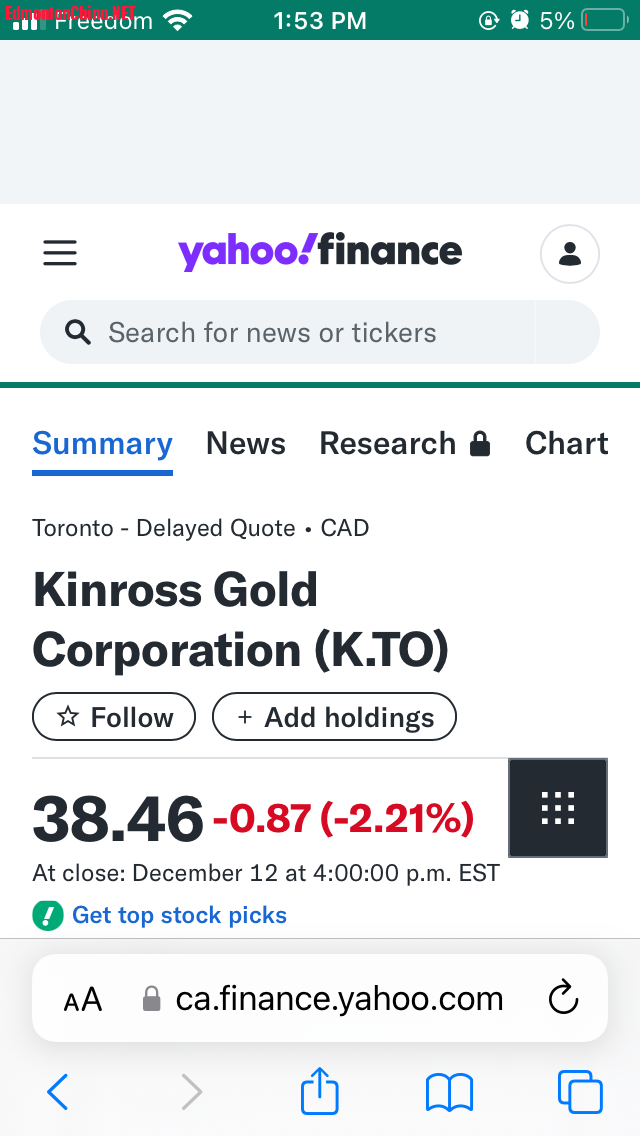Tap the user profile account icon

[570, 254]
